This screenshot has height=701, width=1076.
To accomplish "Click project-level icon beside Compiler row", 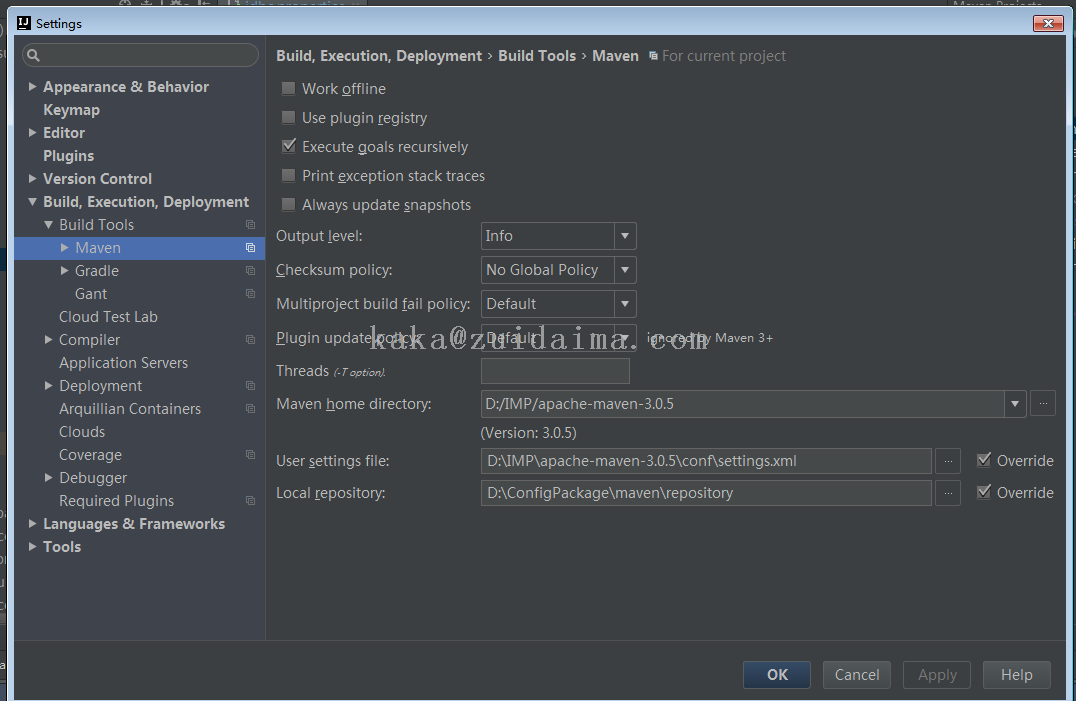I will (250, 340).
